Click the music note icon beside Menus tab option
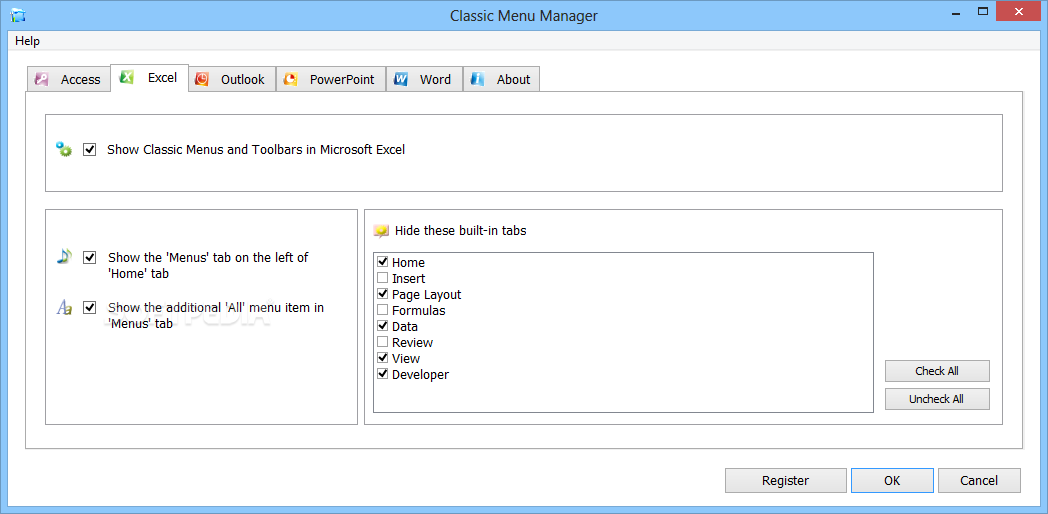This screenshot has width=1048, height=514. (x=64, y=256)
